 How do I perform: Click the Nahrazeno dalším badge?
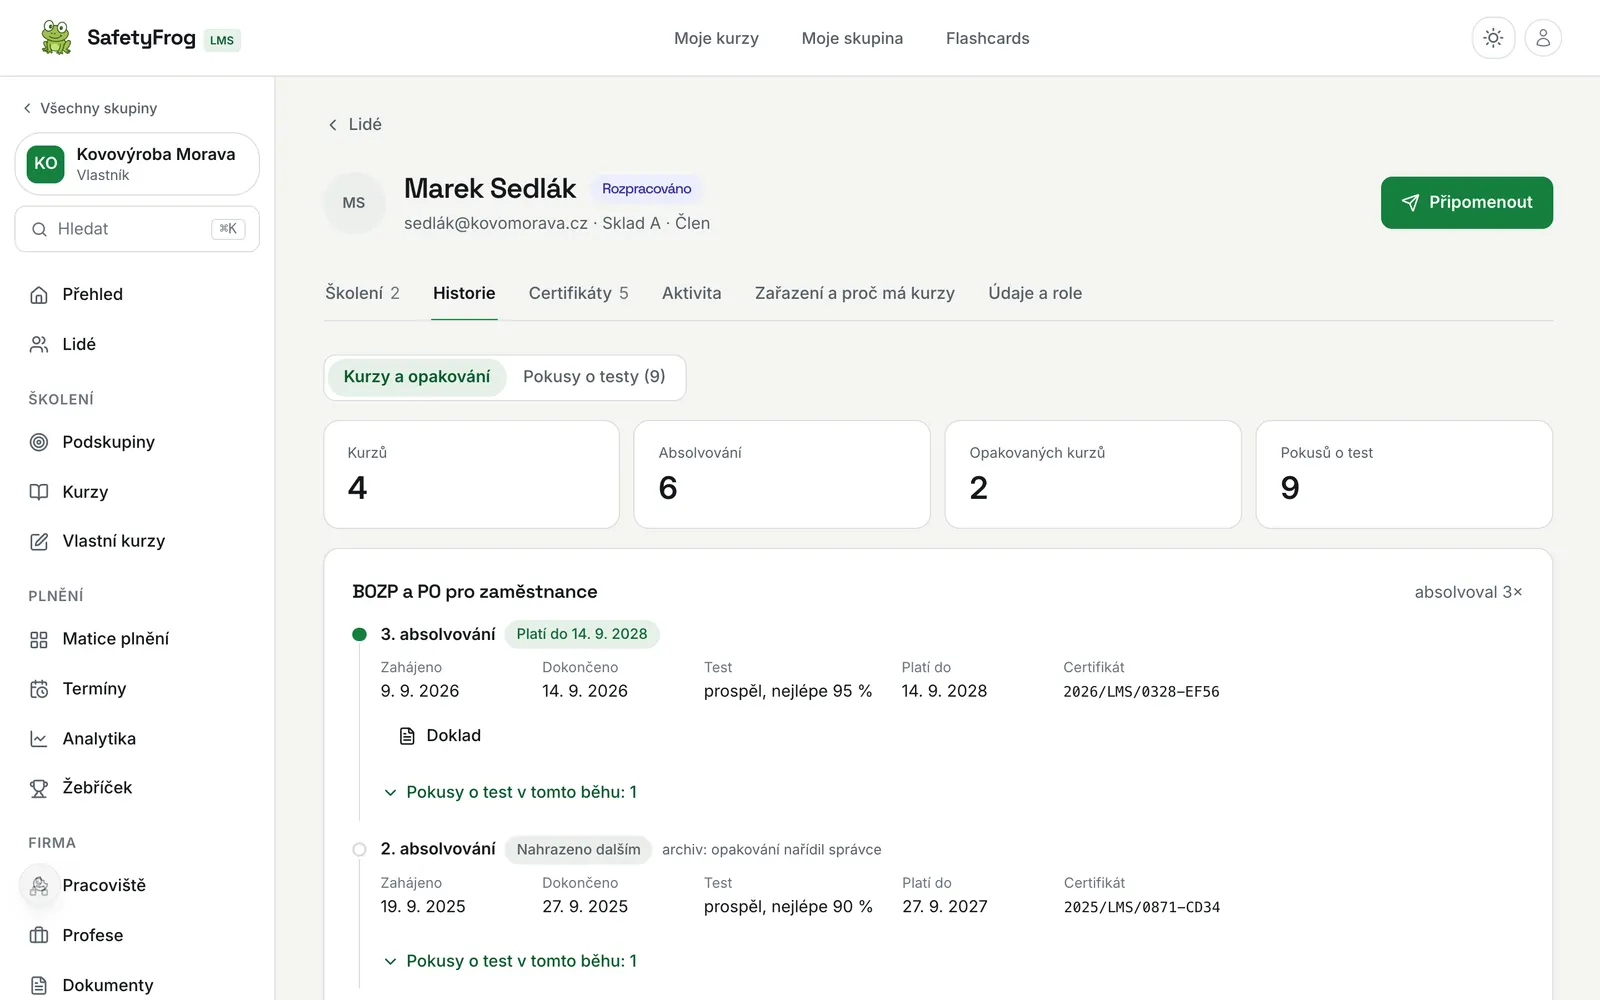(578, 849)
